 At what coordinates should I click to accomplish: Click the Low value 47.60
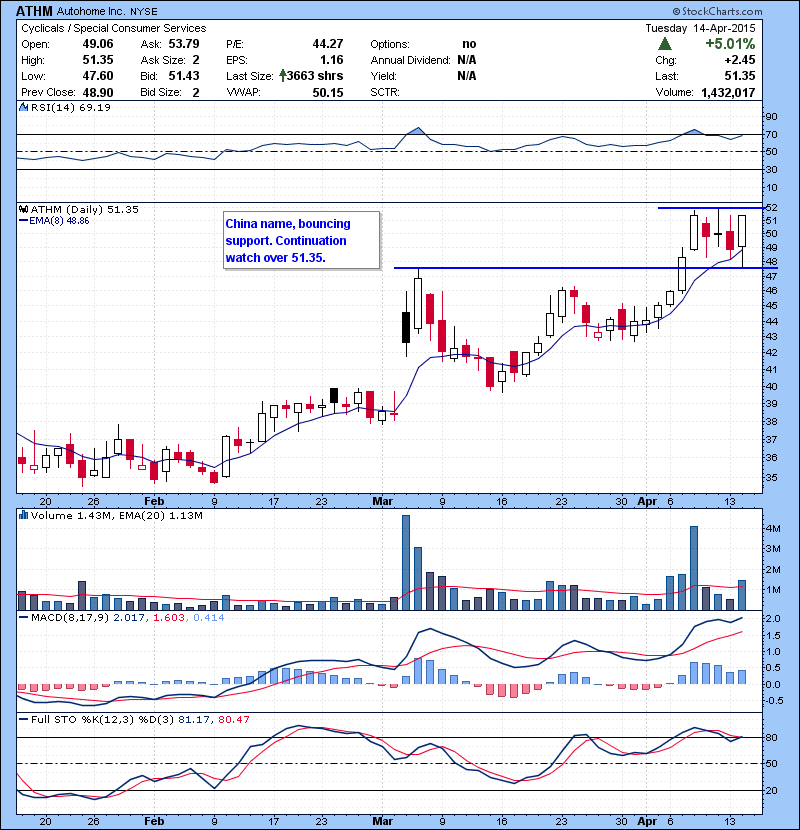(x=98, y=76)
